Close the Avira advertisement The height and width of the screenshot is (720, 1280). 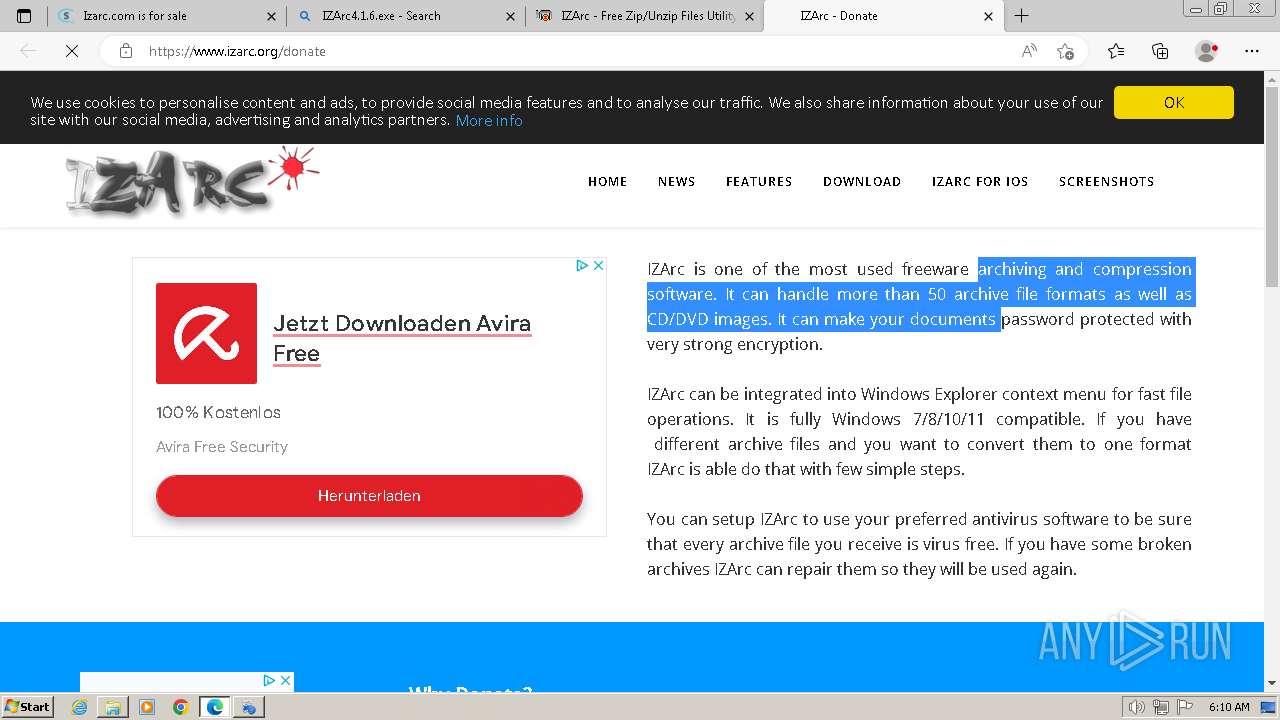[x=598, y=265]
